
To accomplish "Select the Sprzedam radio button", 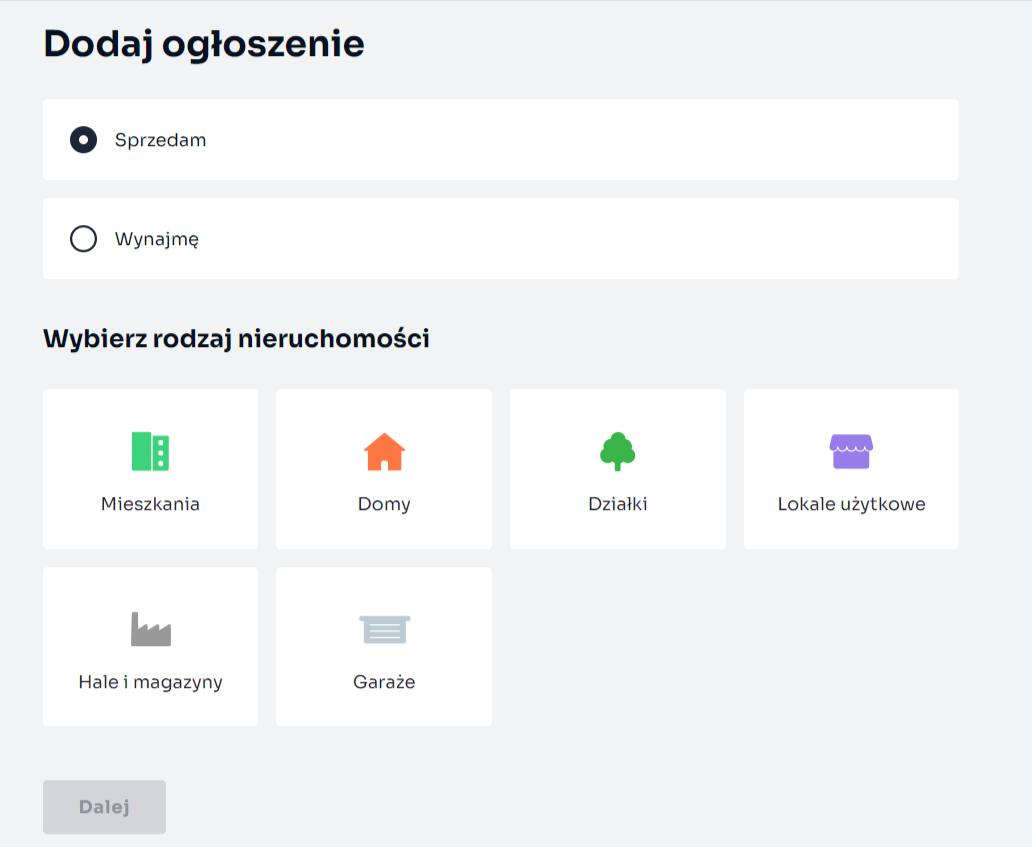I will pos(83,140).
